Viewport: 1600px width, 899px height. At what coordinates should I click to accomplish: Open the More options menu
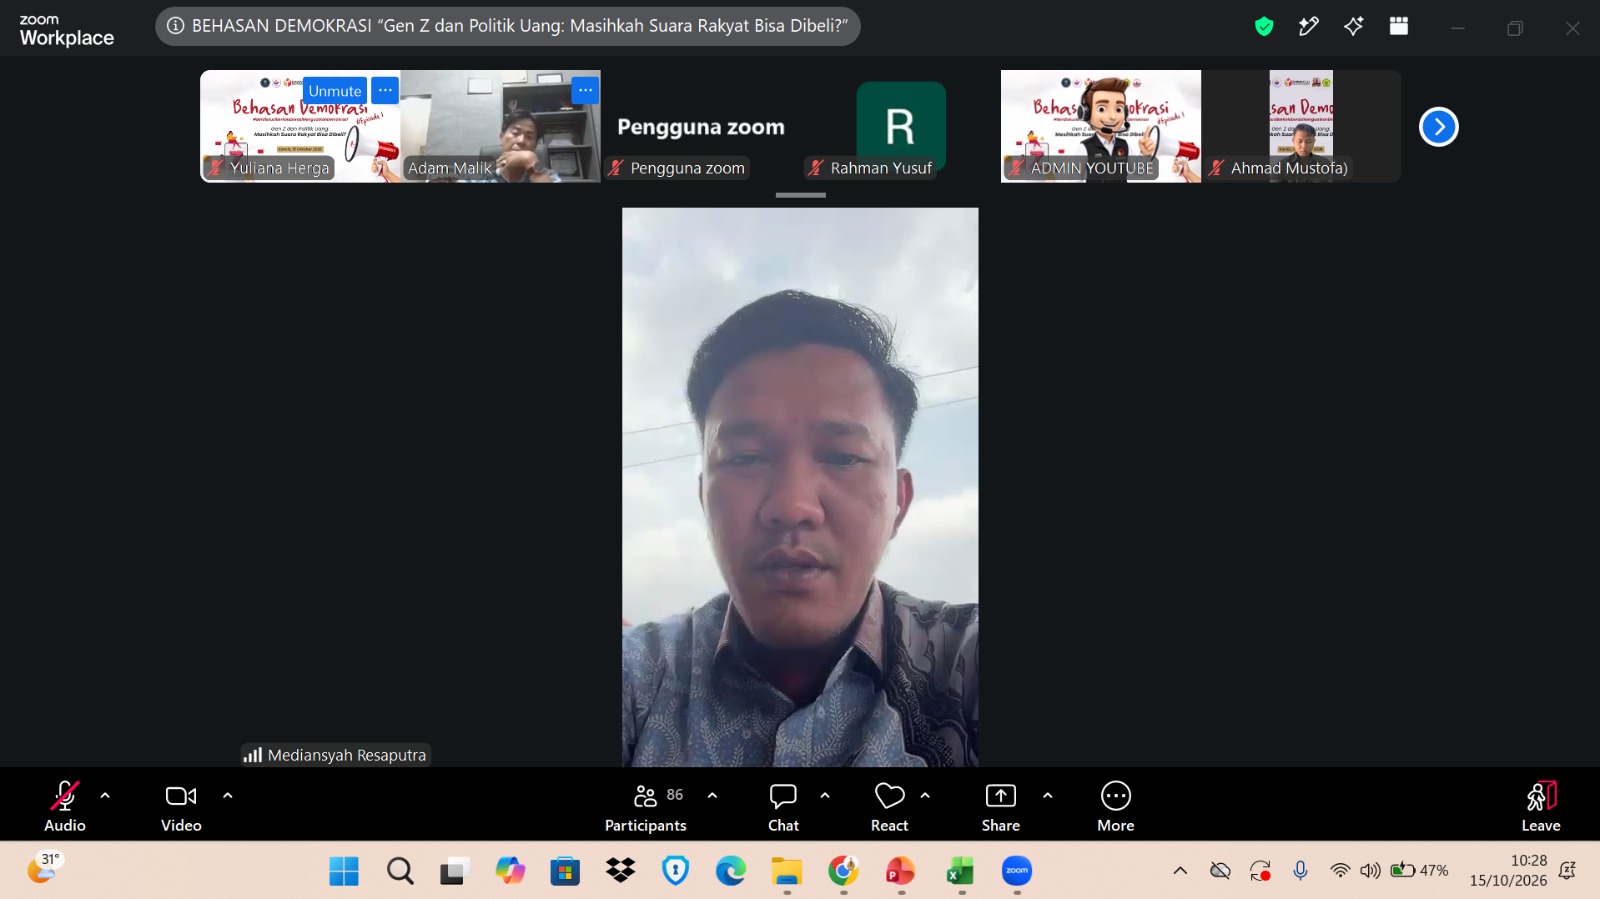coord(1116,806)
